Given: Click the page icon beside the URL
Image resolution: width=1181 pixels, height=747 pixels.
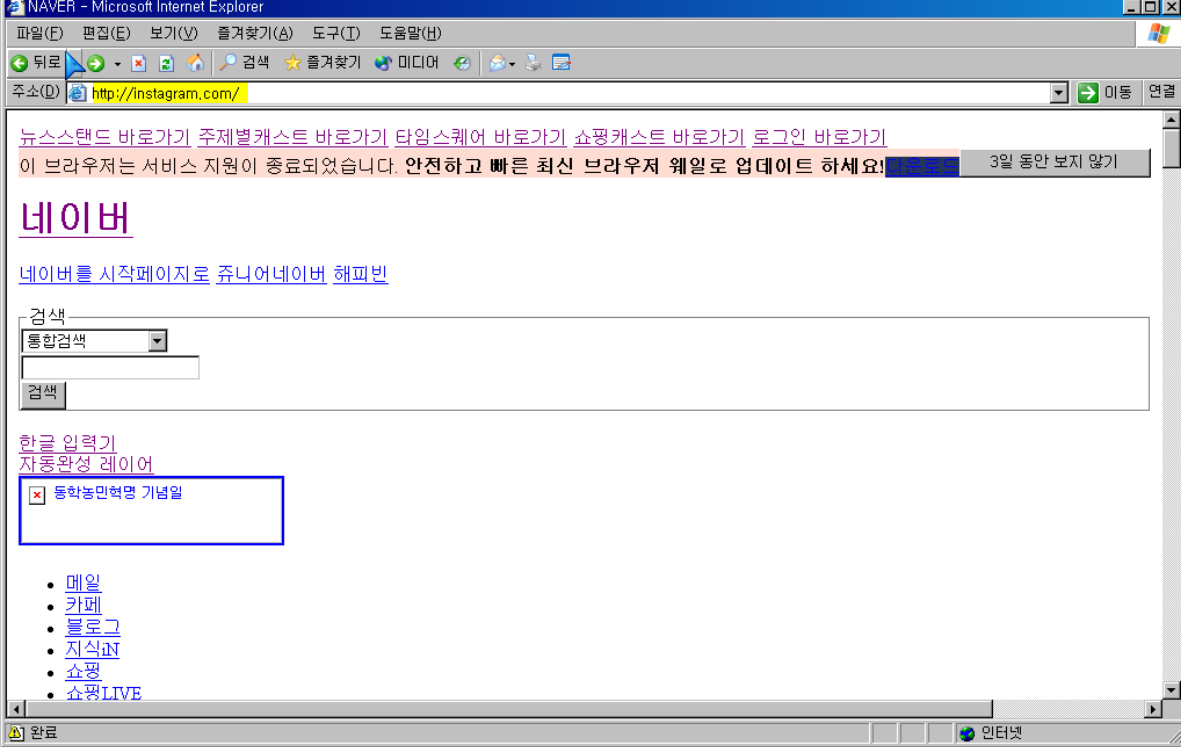Looking at the screenshot, I should (x=78, y=93).
